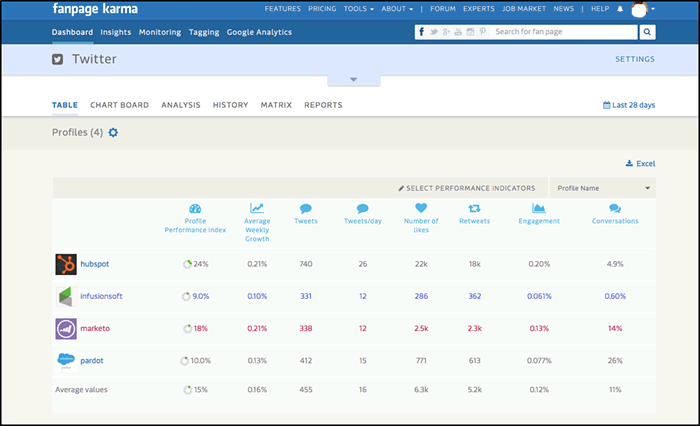
Task: Select the Facebook icon in search bar
Action: pos(421,32)
